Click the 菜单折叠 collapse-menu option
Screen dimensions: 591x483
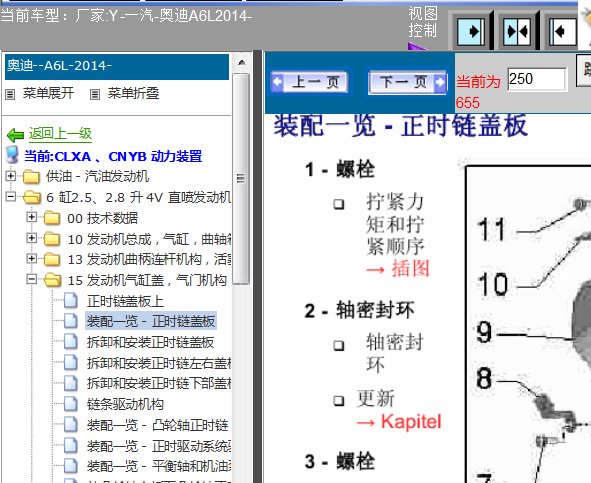click(x=133, y=93)
